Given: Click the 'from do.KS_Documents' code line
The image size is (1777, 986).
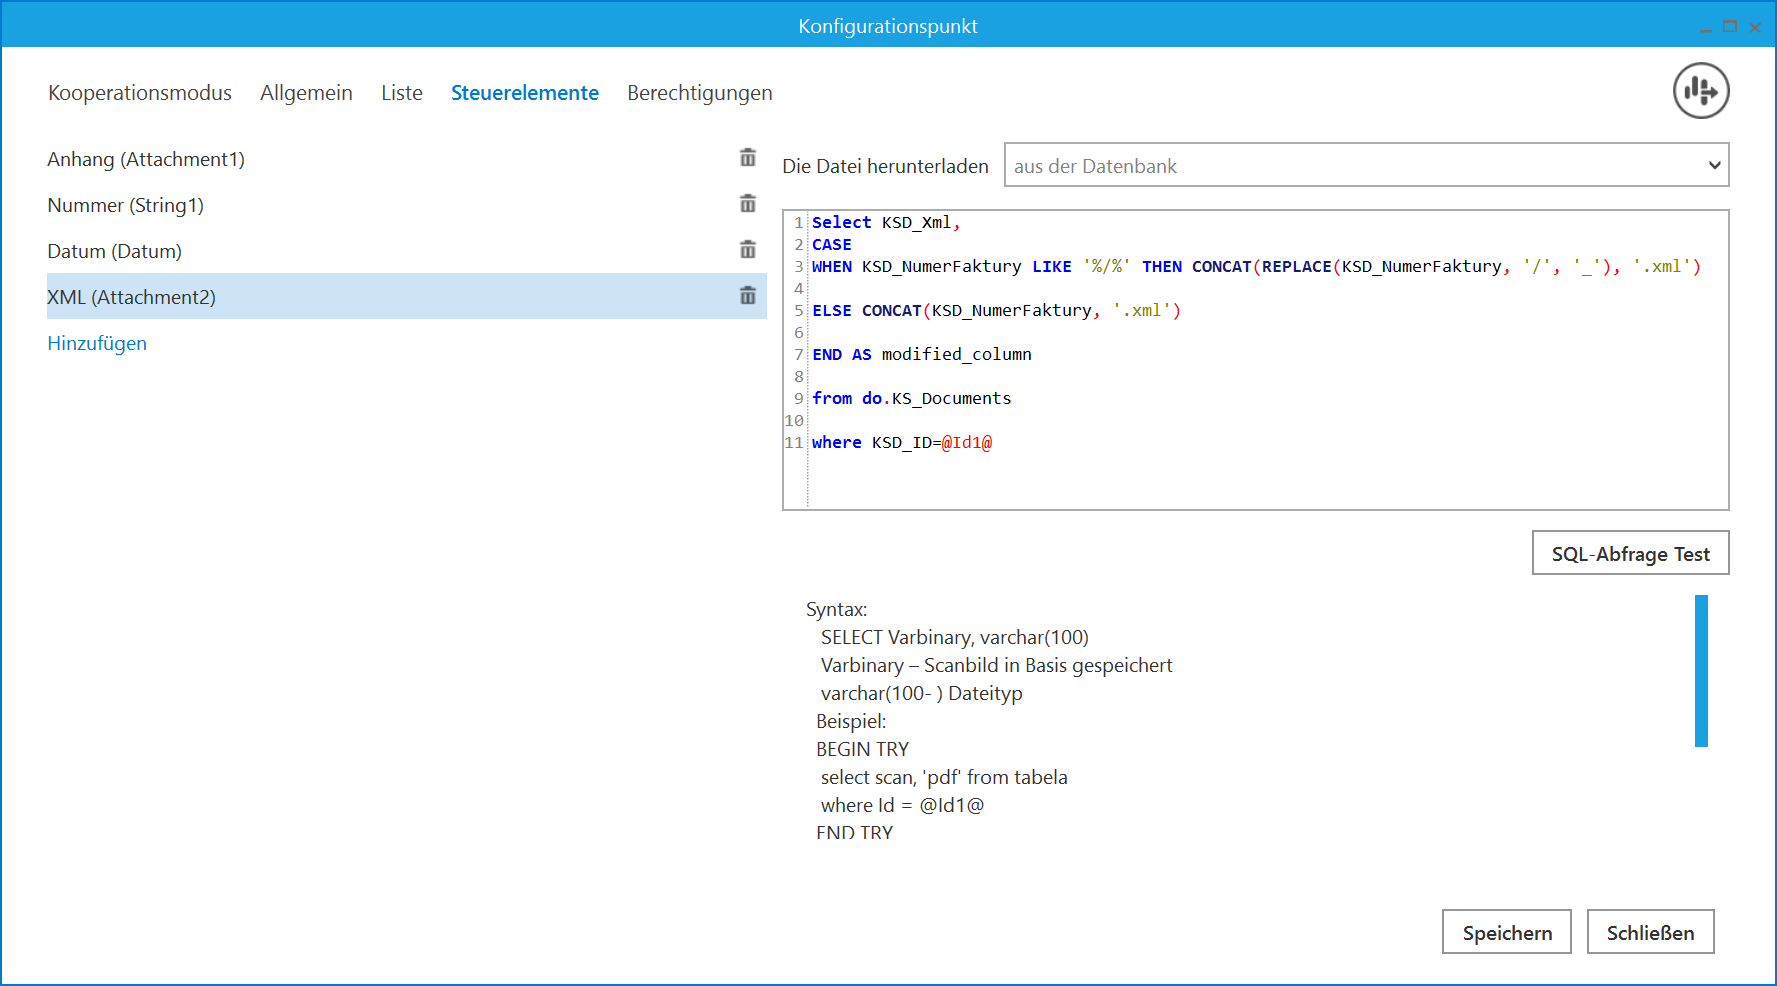Looking at the screenshot, I should pyautogui.click(x=912, y=398).
